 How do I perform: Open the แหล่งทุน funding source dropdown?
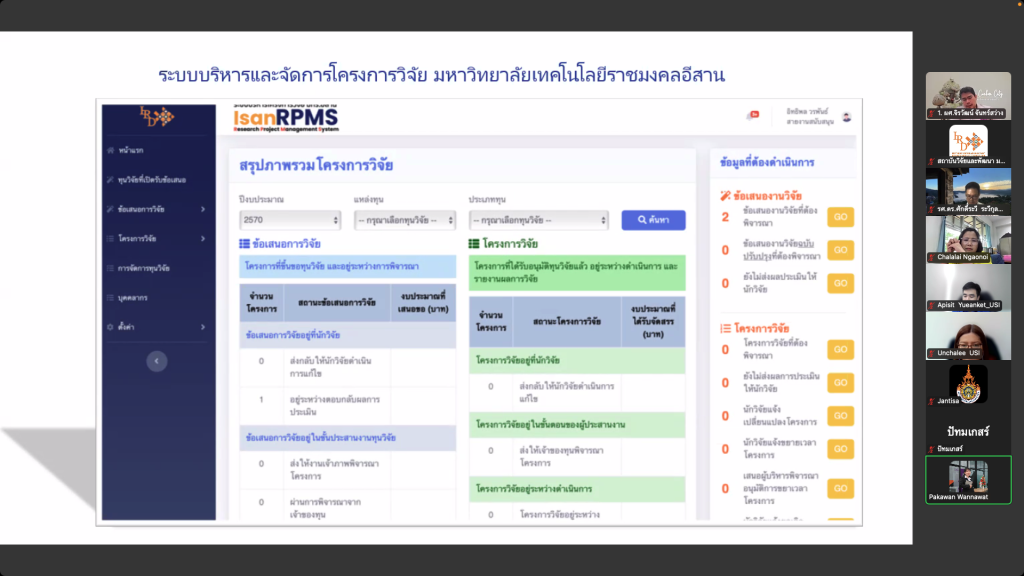click(x=404, y=220)
